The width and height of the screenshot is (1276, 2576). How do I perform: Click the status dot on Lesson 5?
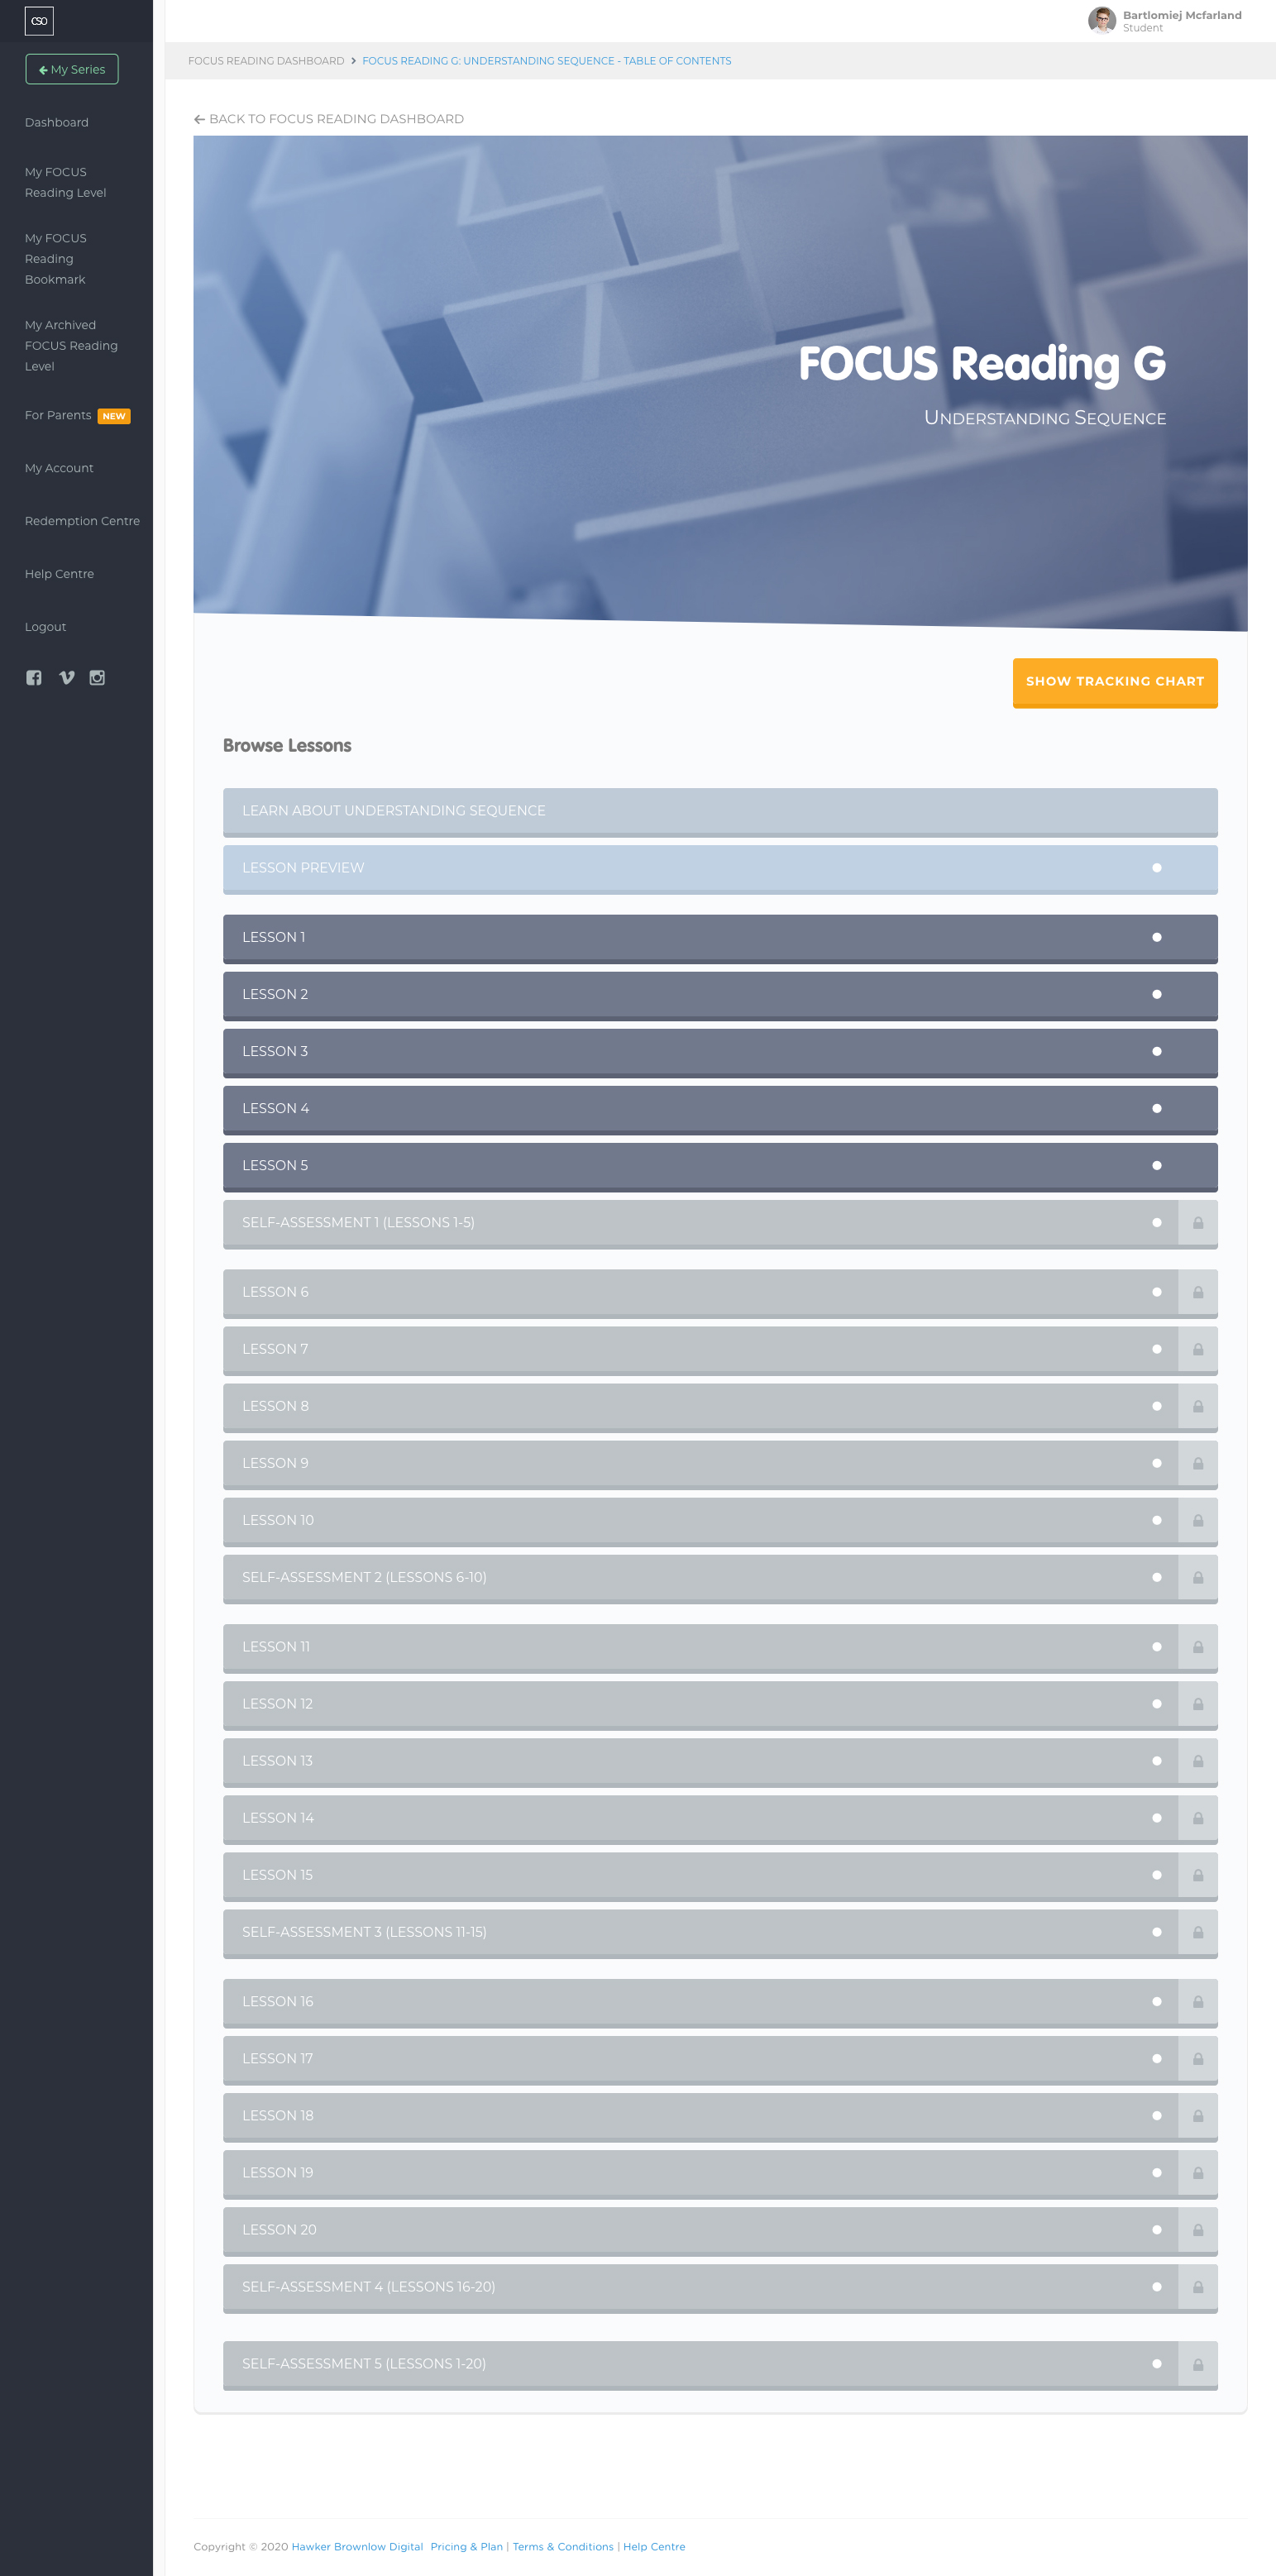coord(1156,1165)
